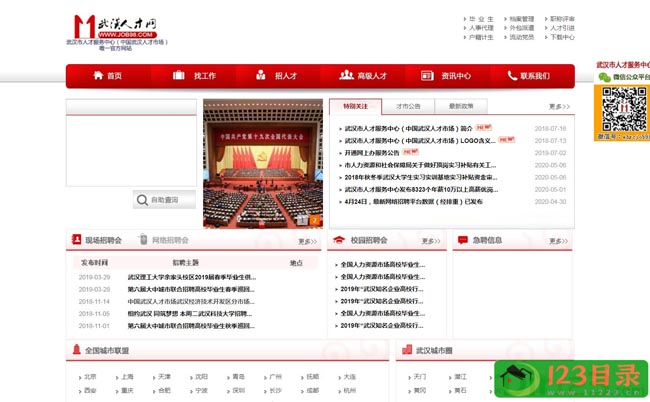Viewport: 650px width, 402px height.
Task: Select the 上海 city link
Action: (x=127, y=377)
